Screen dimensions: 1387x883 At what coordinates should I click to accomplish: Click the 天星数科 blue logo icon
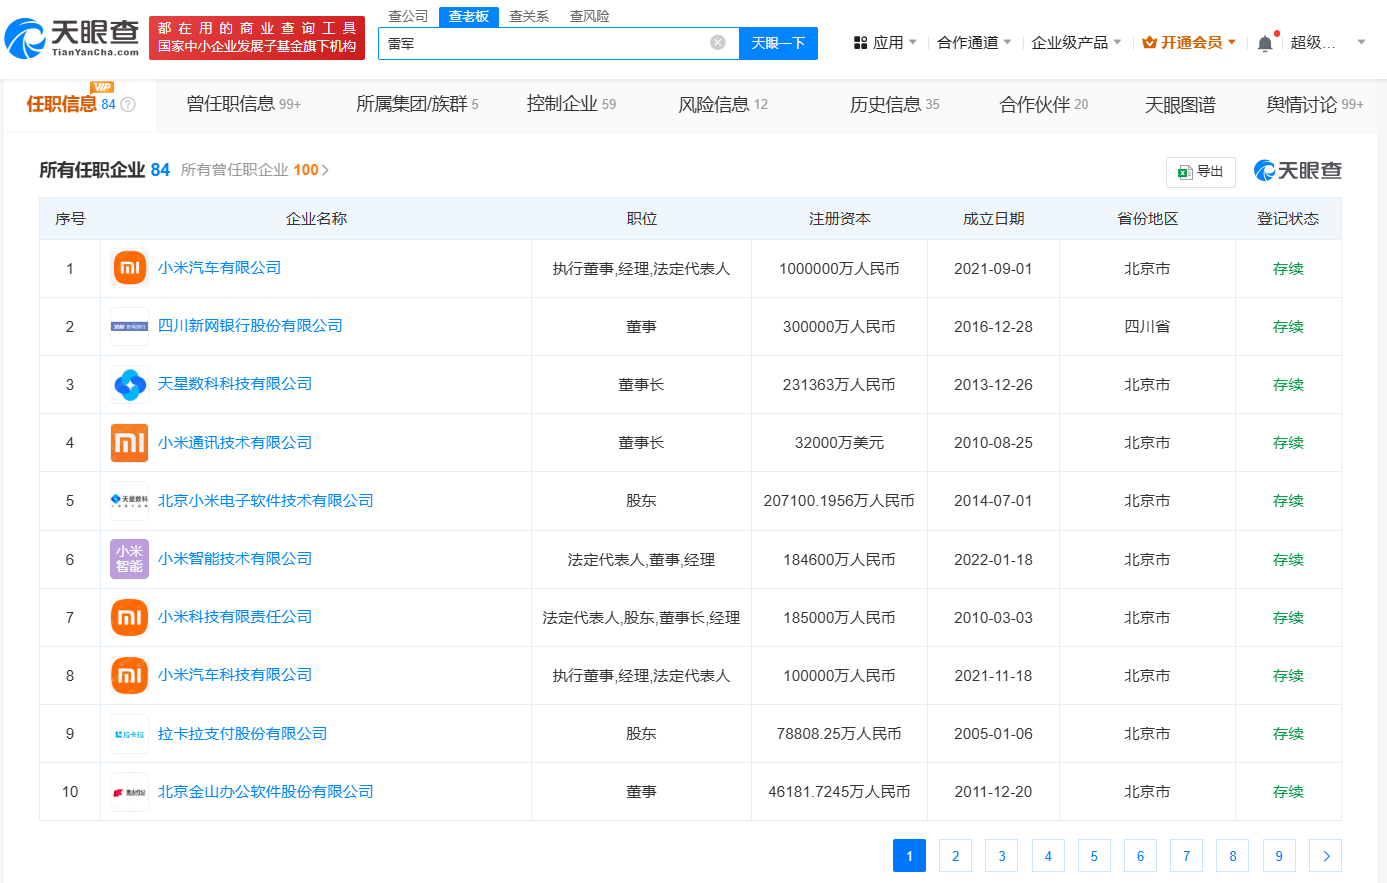coord(130,385)
